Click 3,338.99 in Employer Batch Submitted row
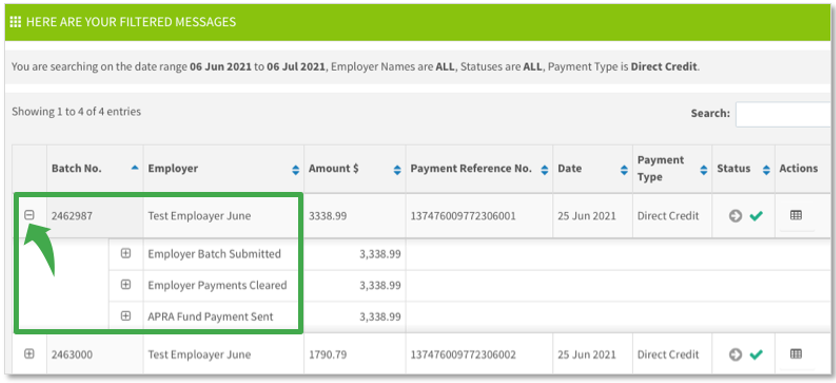 click(380, 254)
